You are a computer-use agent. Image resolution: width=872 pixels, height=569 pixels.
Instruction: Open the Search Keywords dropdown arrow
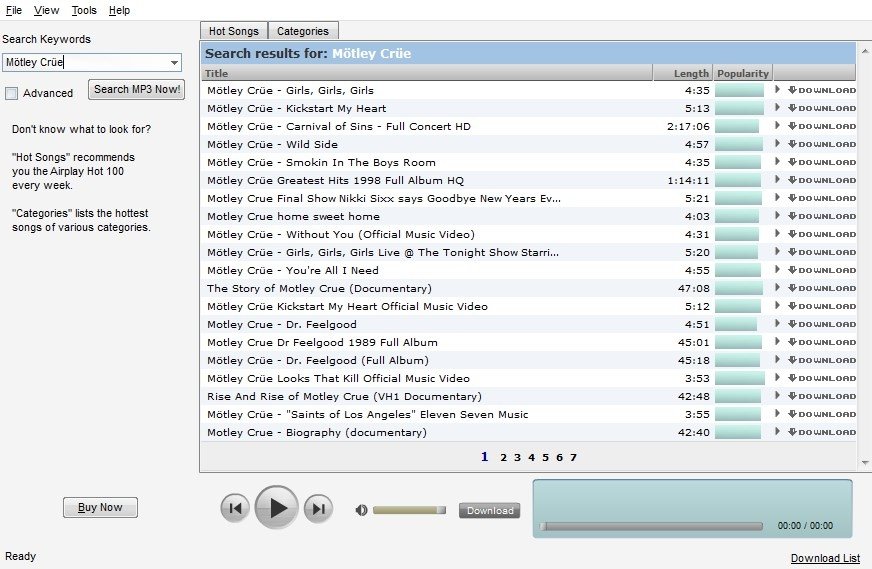(175, 62)
